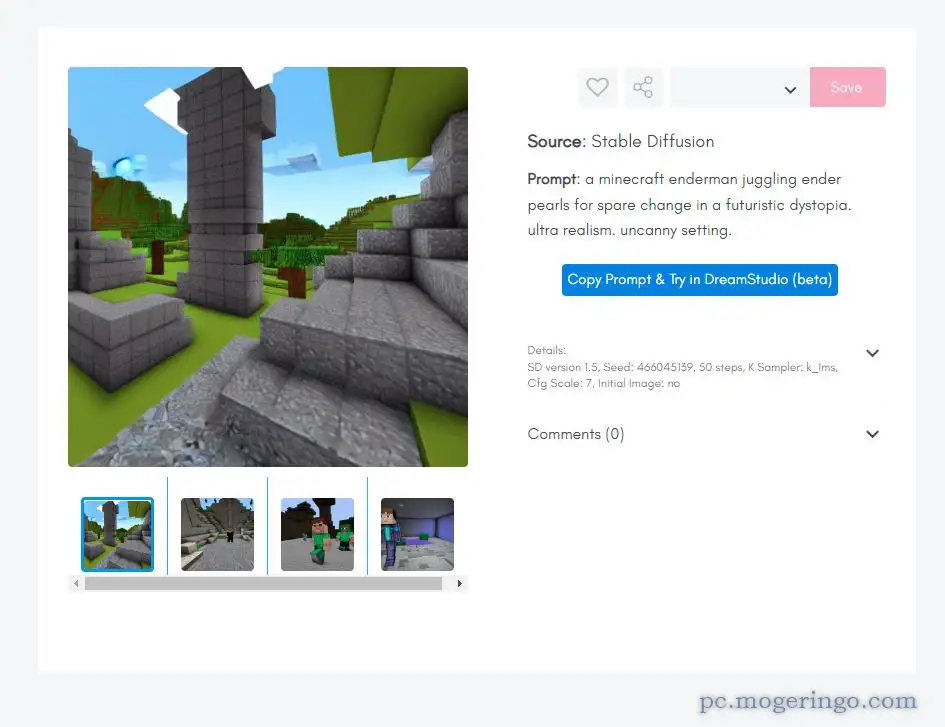Select the third thumbnail with green characters

click(x=318, y=534)
